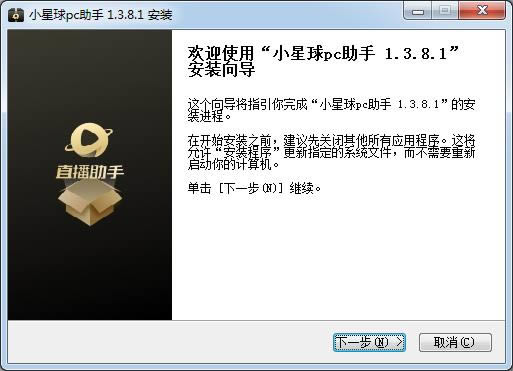Minimize the installer window

coord(417,11)
